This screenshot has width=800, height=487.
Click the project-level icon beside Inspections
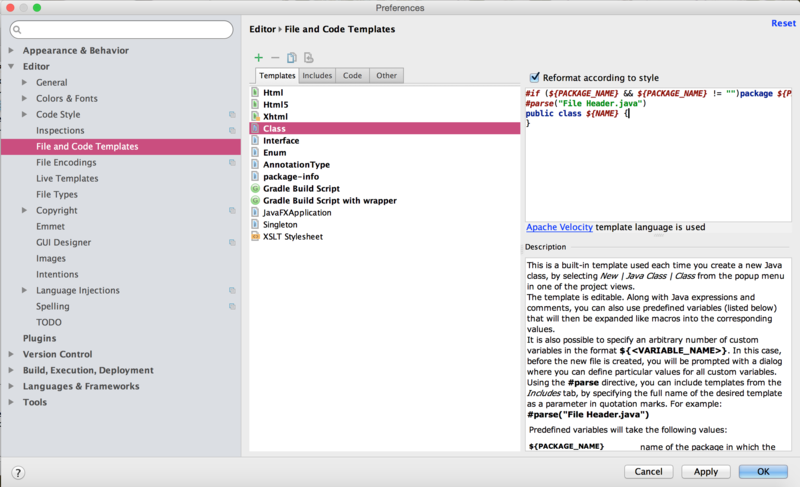pos(232,131)
